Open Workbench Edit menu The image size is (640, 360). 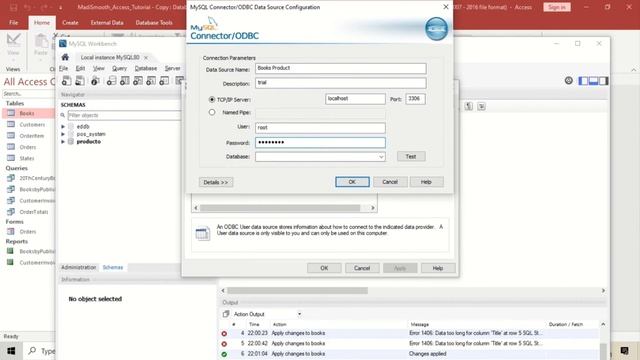click(80, 68)
